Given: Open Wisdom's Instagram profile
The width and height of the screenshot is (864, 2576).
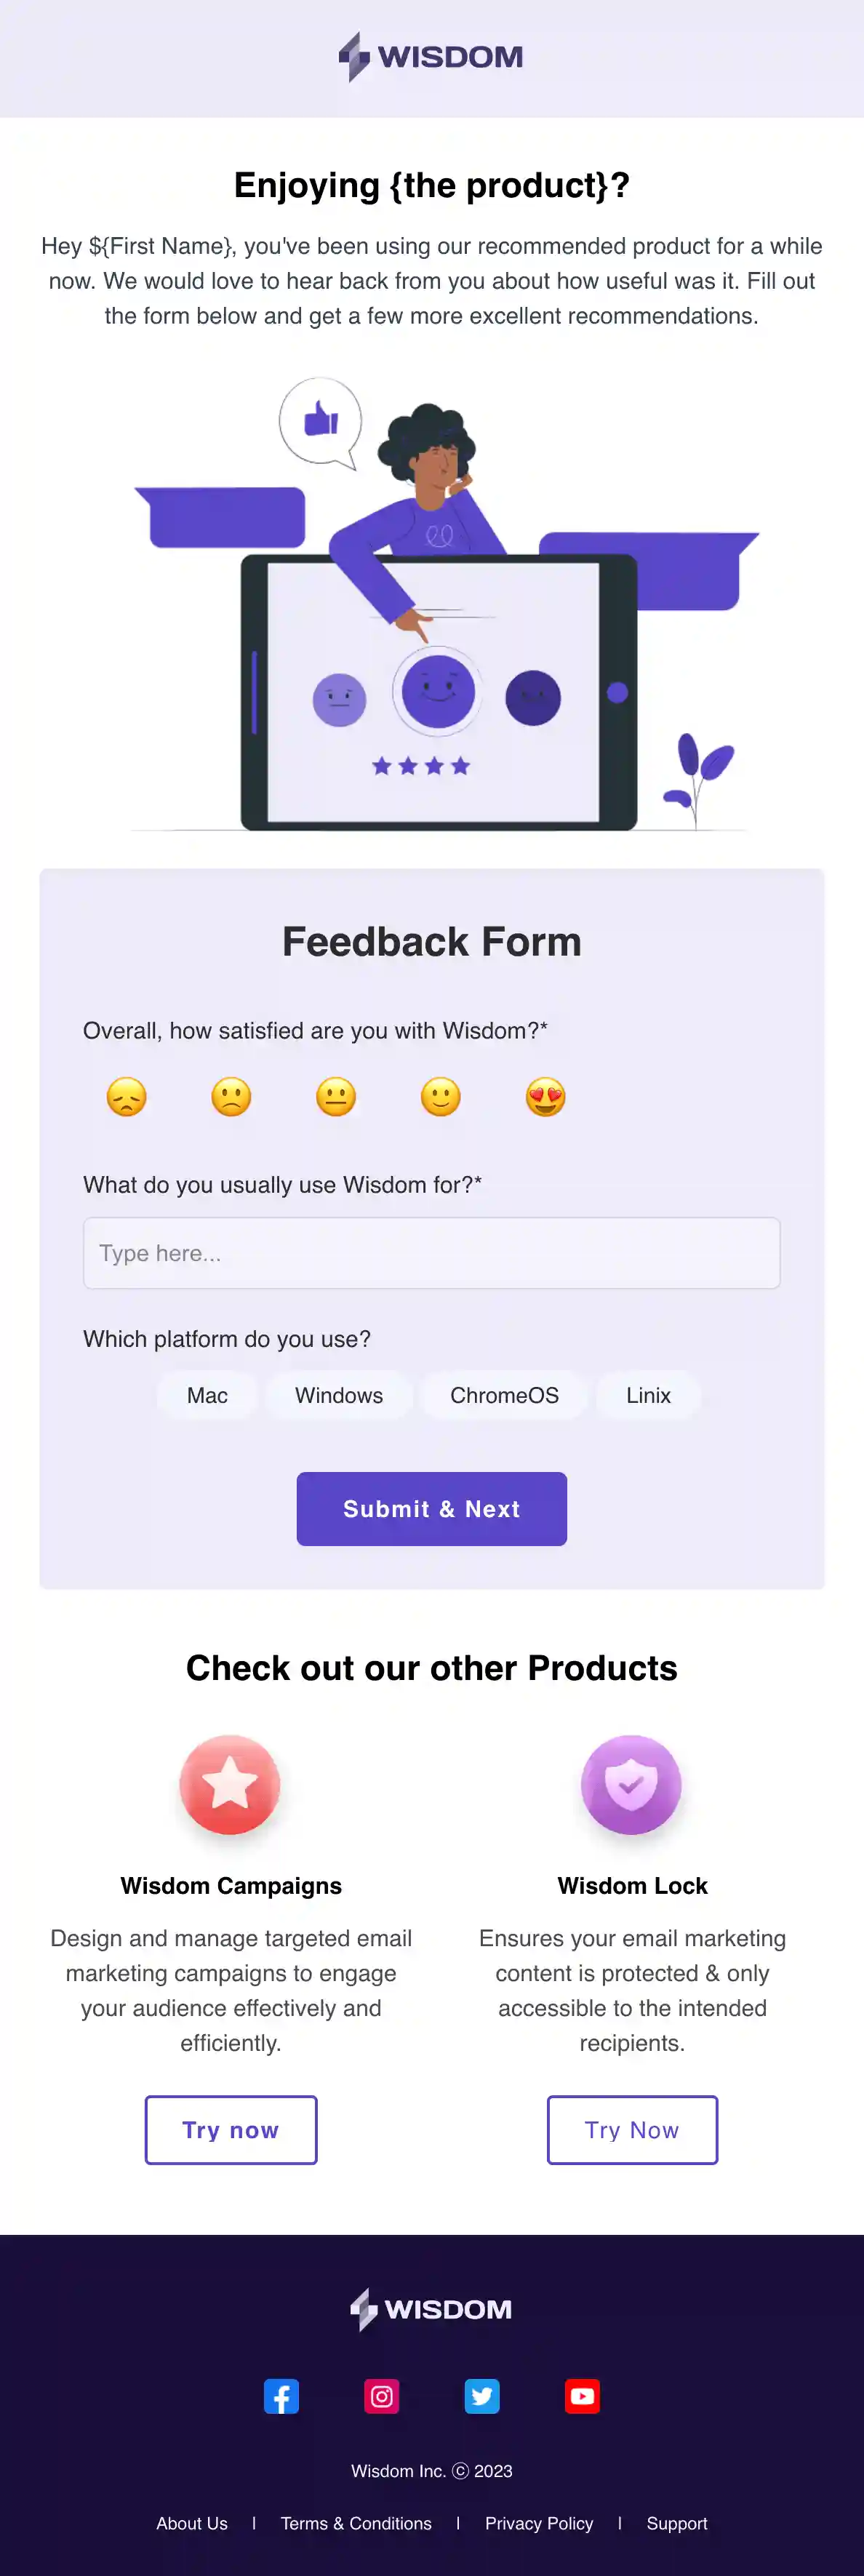Looking at the screenshot, I should (381, 2396).
